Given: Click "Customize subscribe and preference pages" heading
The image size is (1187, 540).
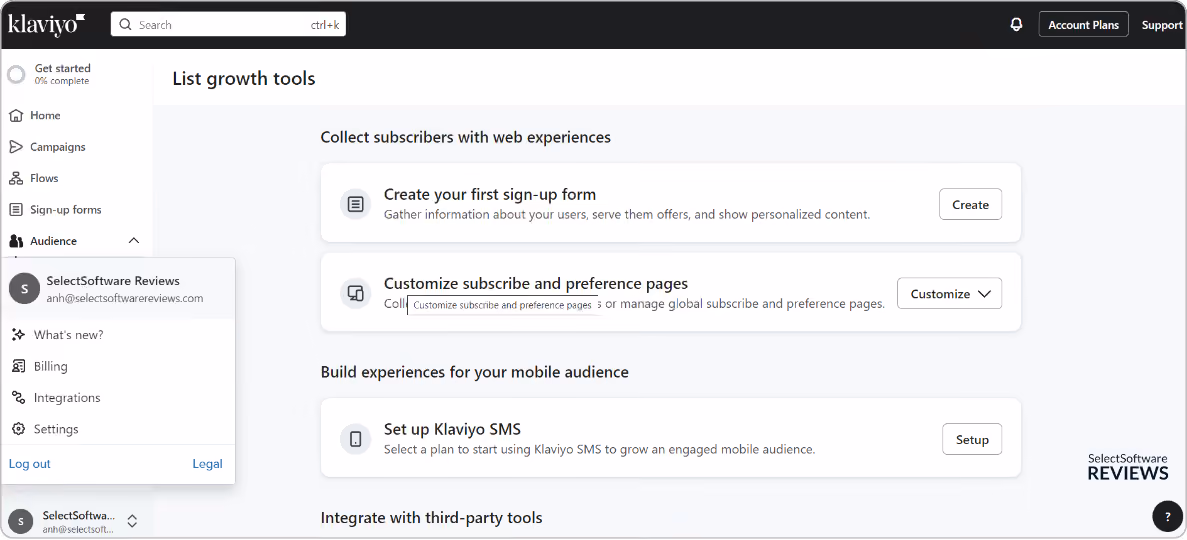Looking at the screenshot, I should [536, 284].
